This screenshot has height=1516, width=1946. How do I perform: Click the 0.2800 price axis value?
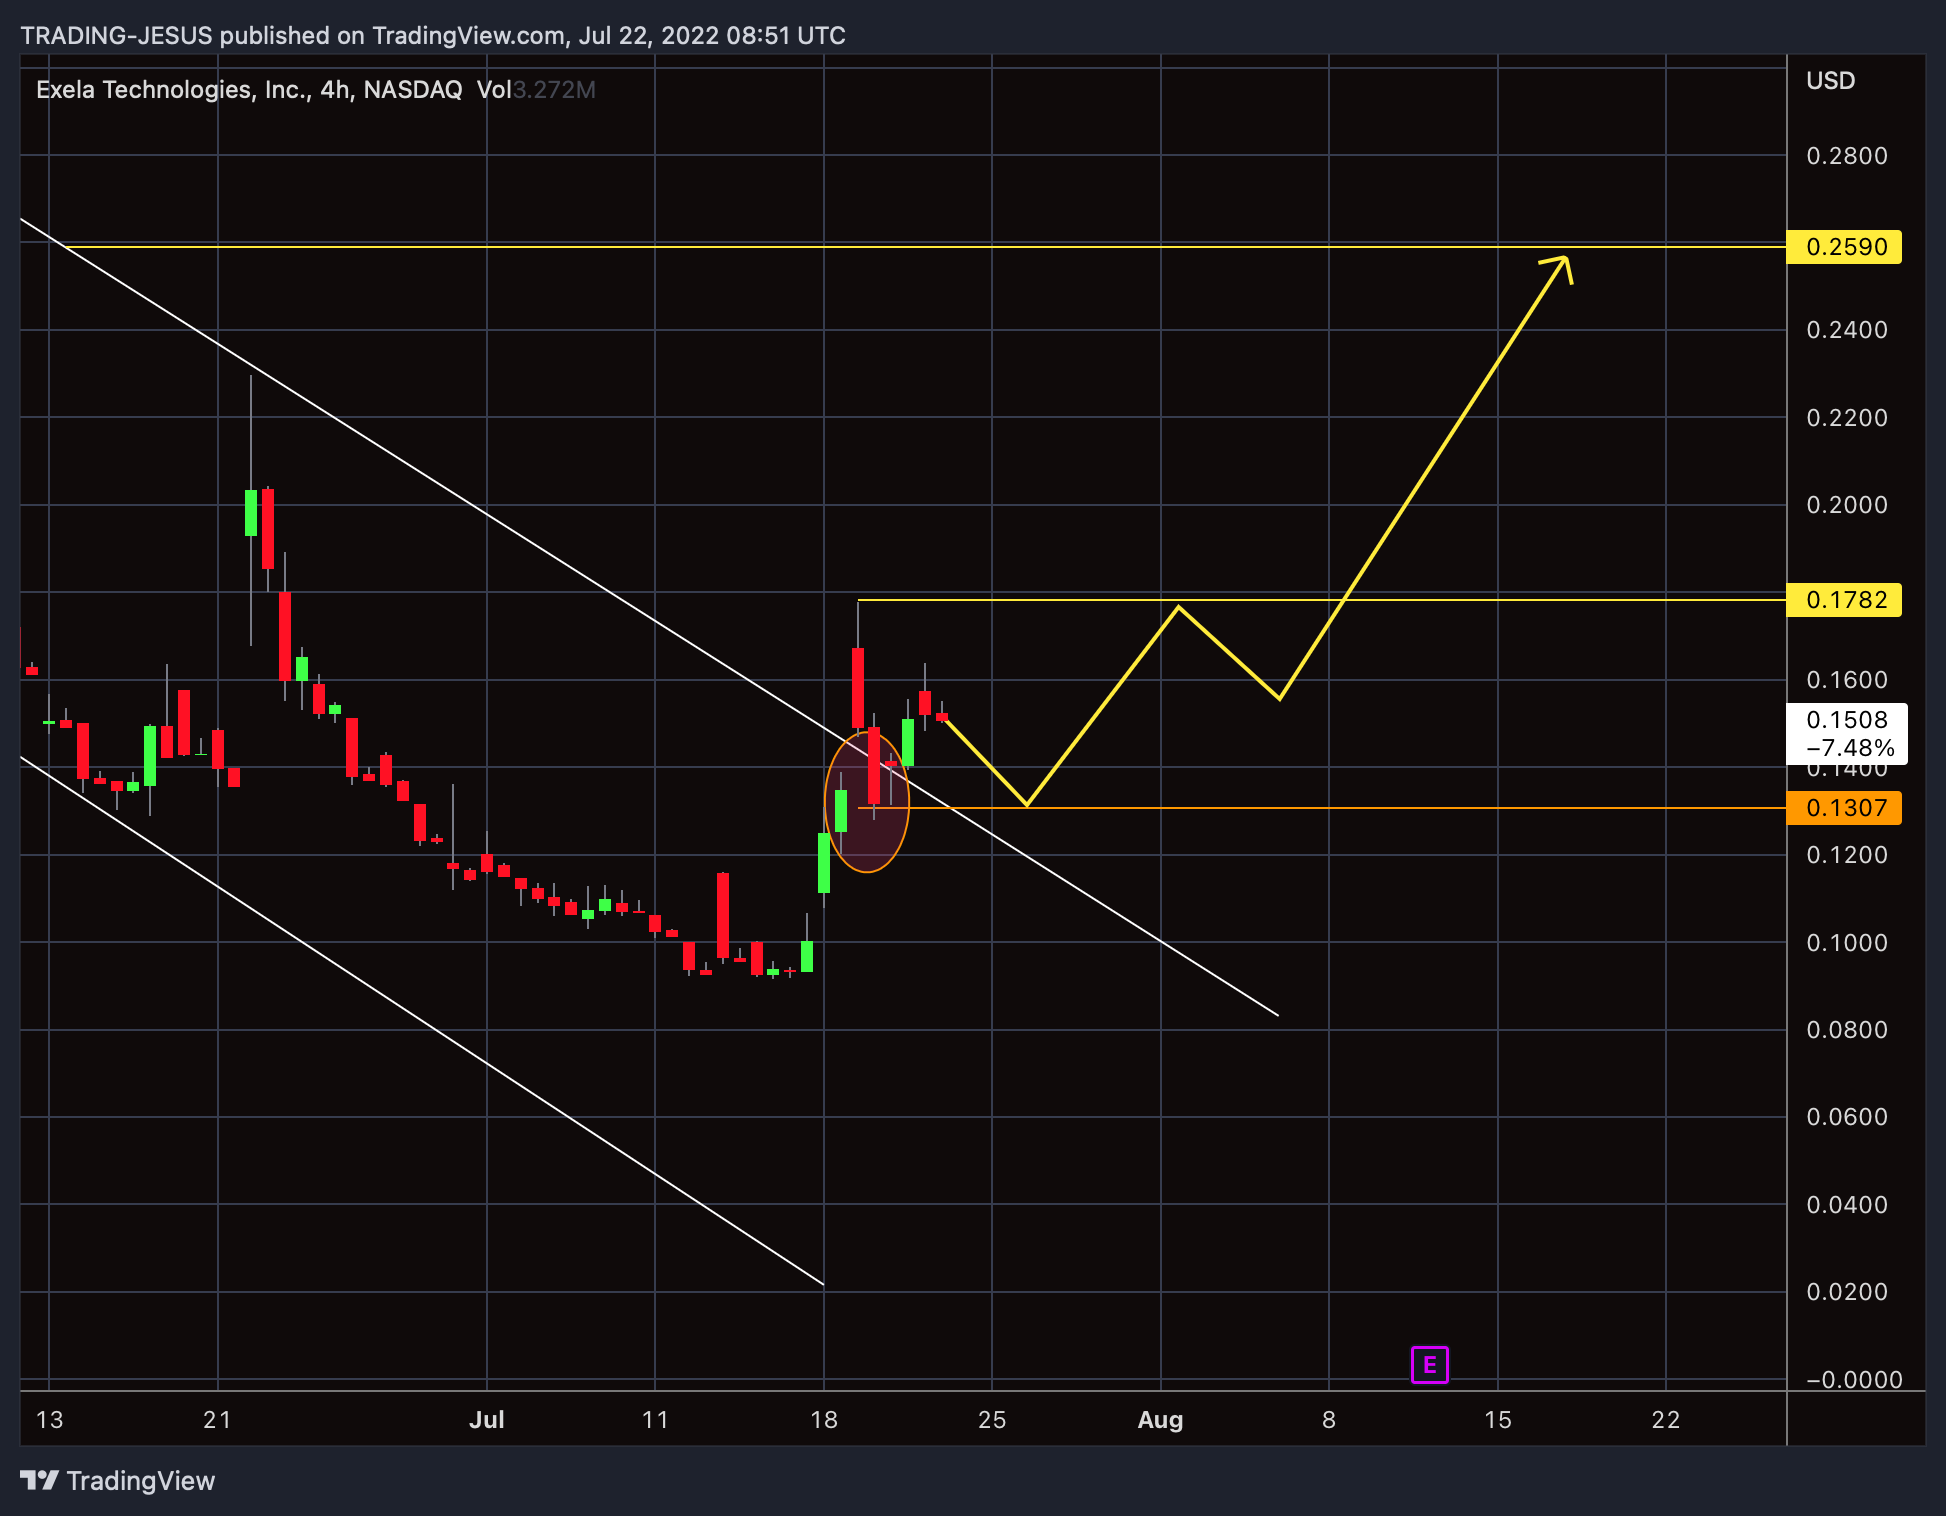[x=1847, y=156]
